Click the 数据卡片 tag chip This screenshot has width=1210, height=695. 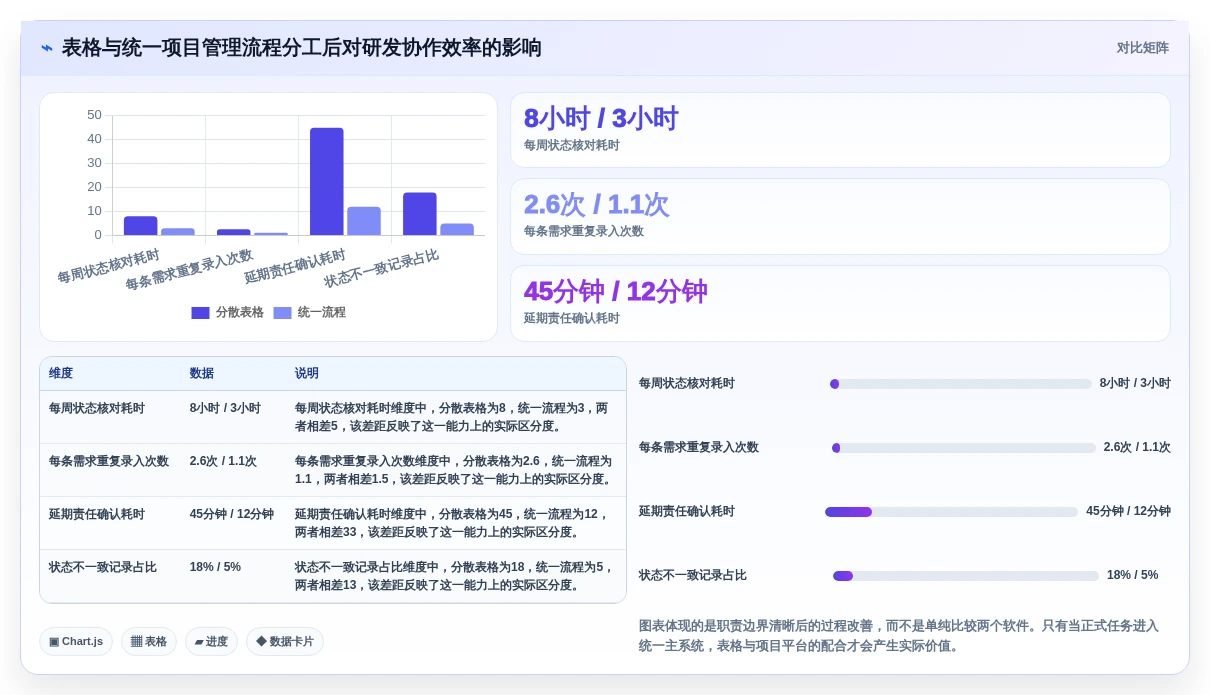tap(285, 641)
